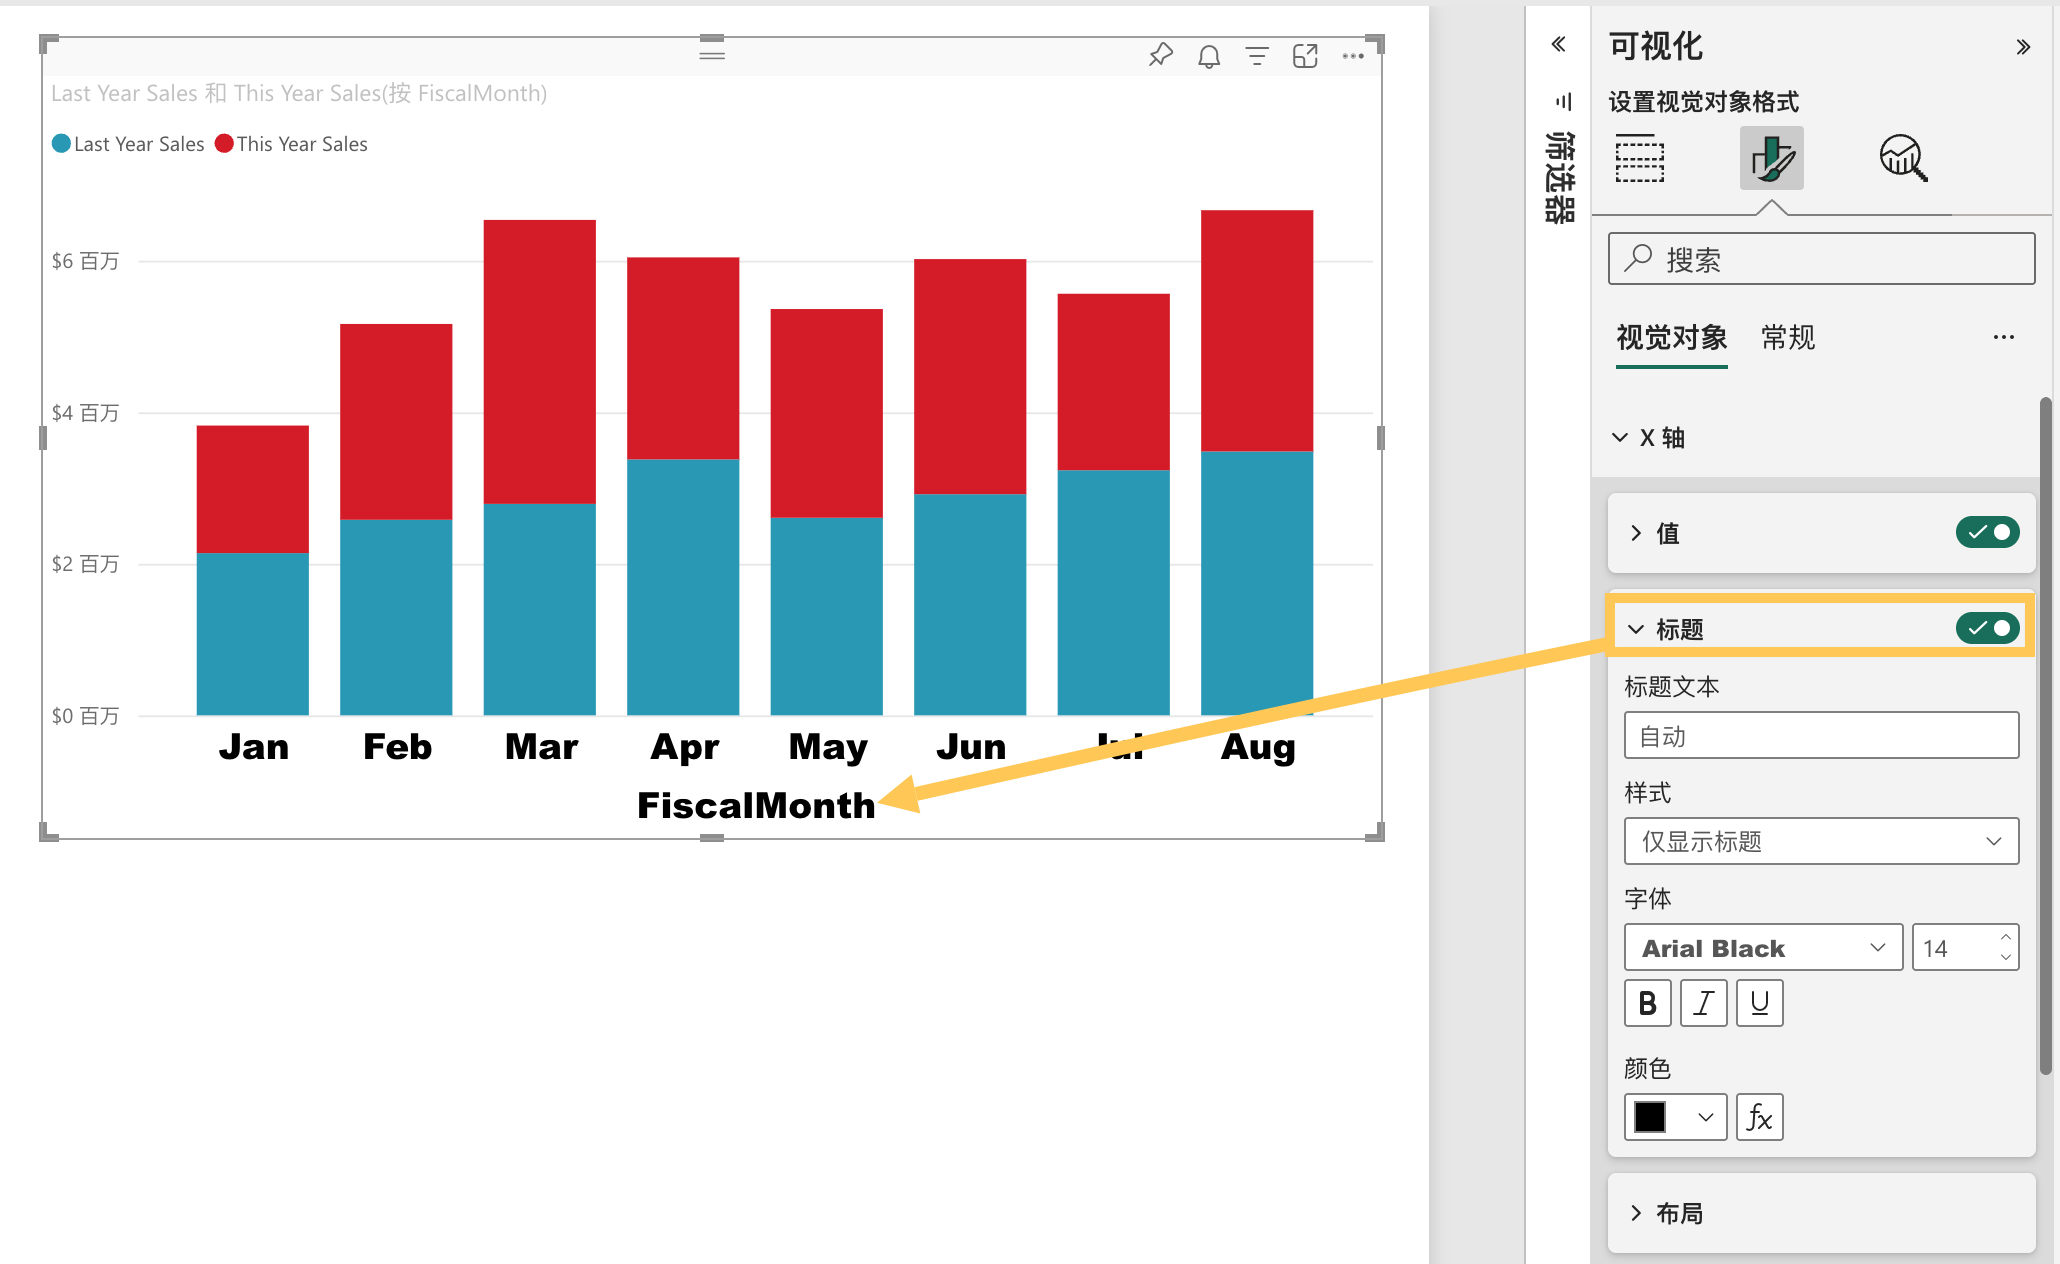Viewport: 2060px width, 1264px height.
Task: Open the visual's more options ellipsis
Action: click(x=1353, y=56)
